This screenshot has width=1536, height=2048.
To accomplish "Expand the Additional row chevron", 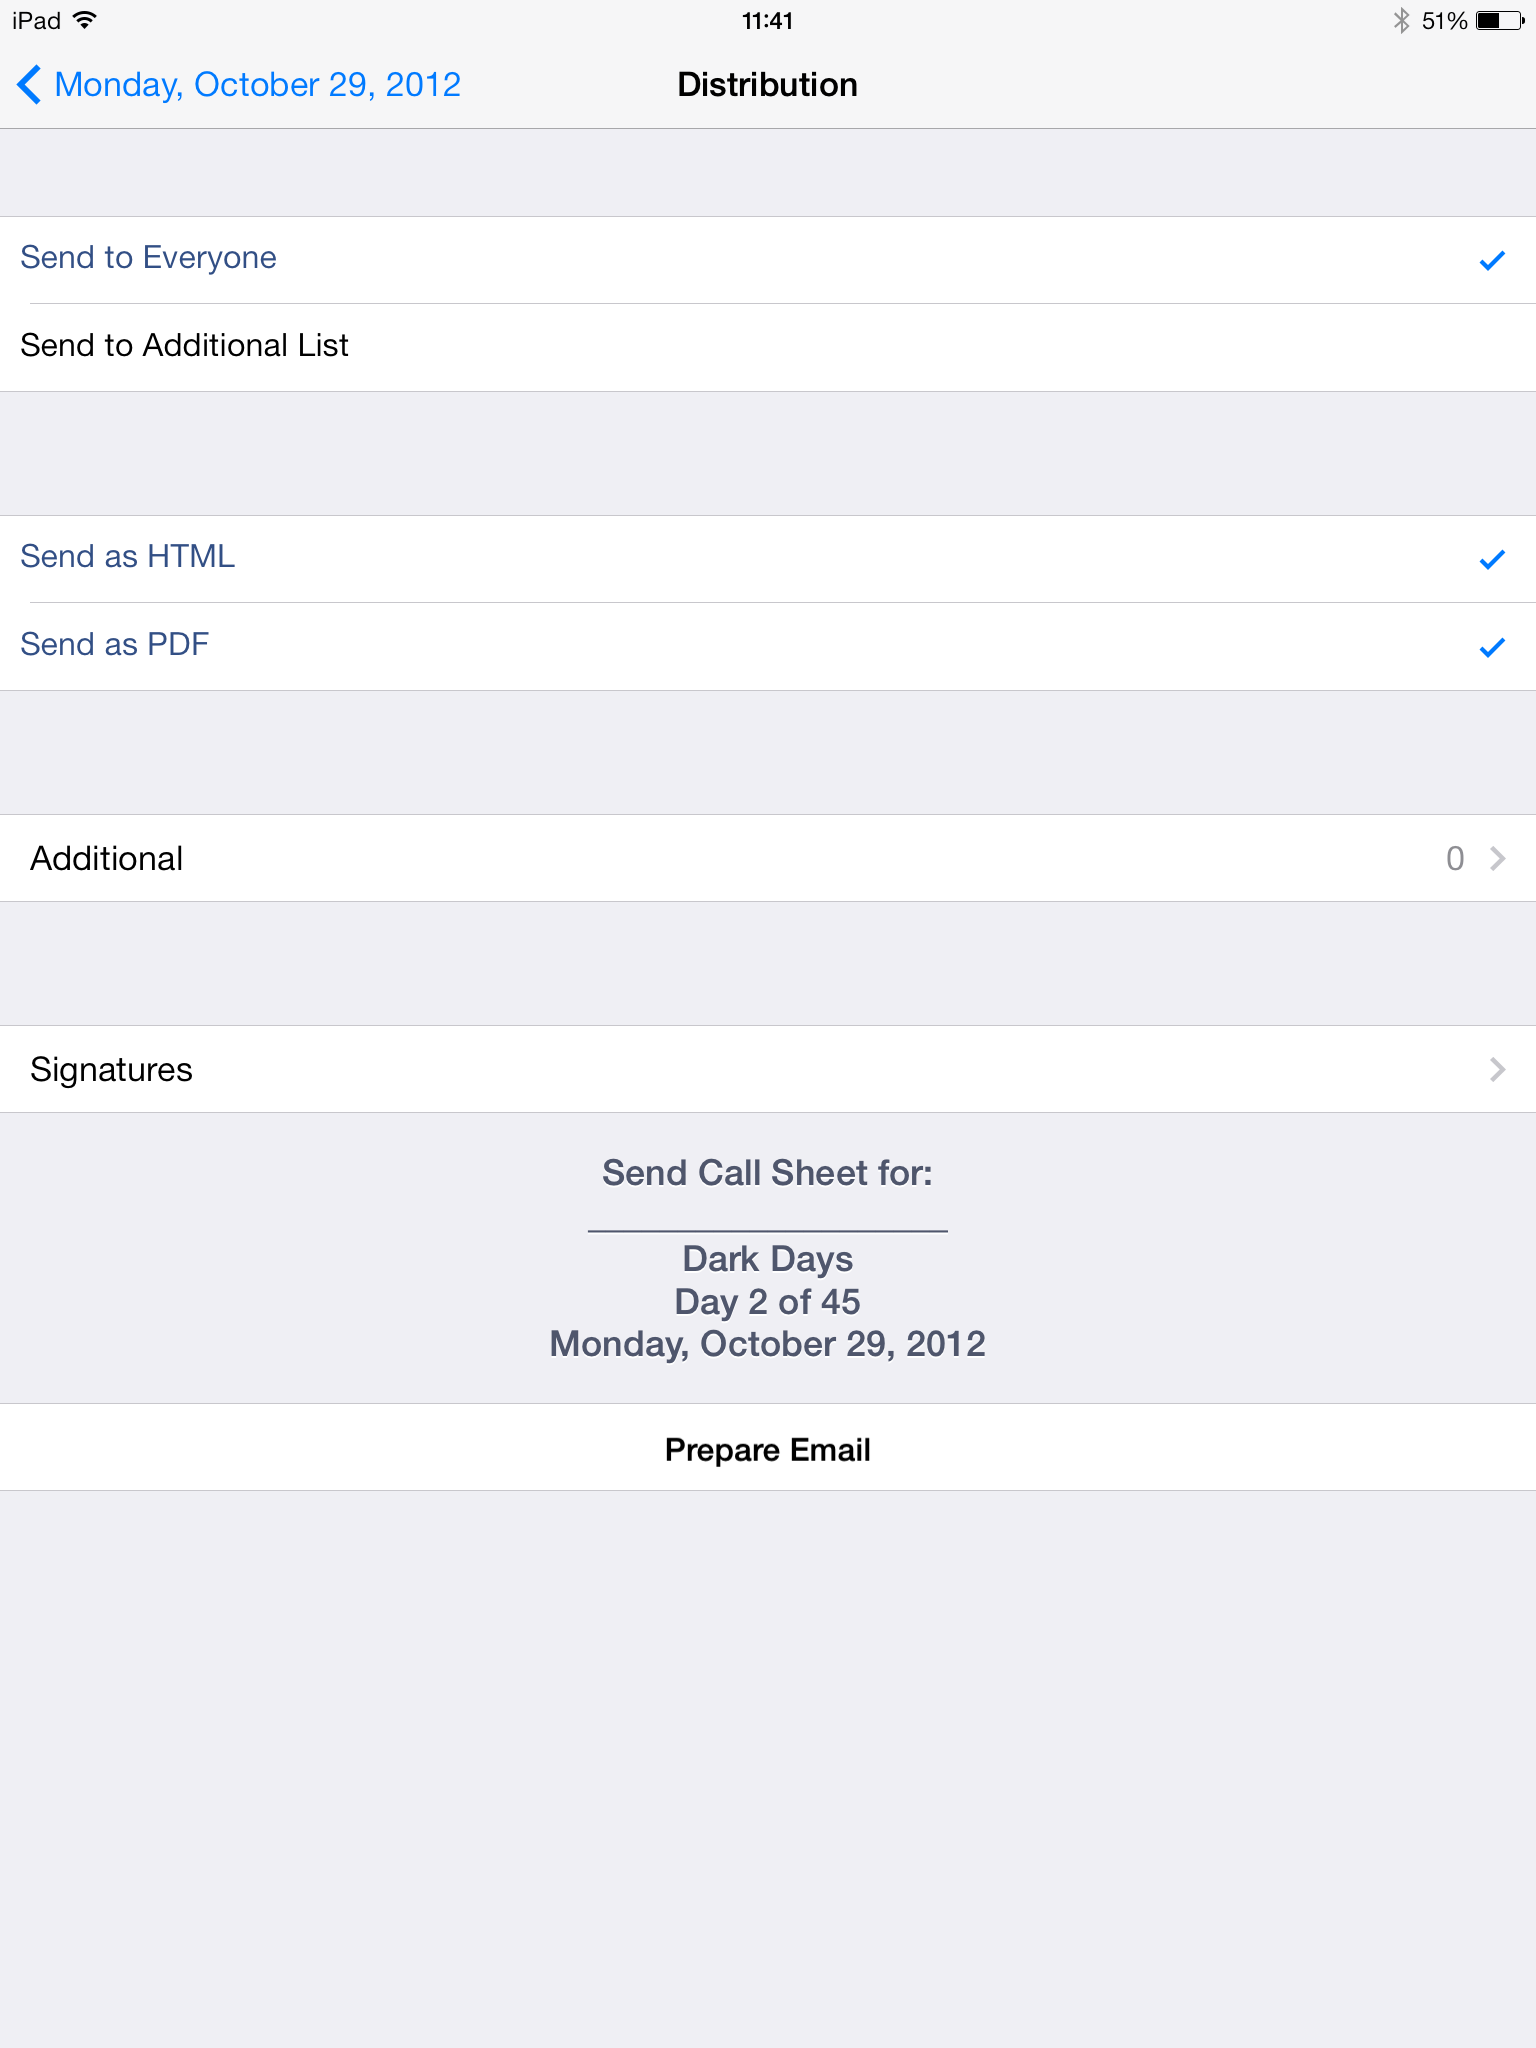I will point(1497,858).
